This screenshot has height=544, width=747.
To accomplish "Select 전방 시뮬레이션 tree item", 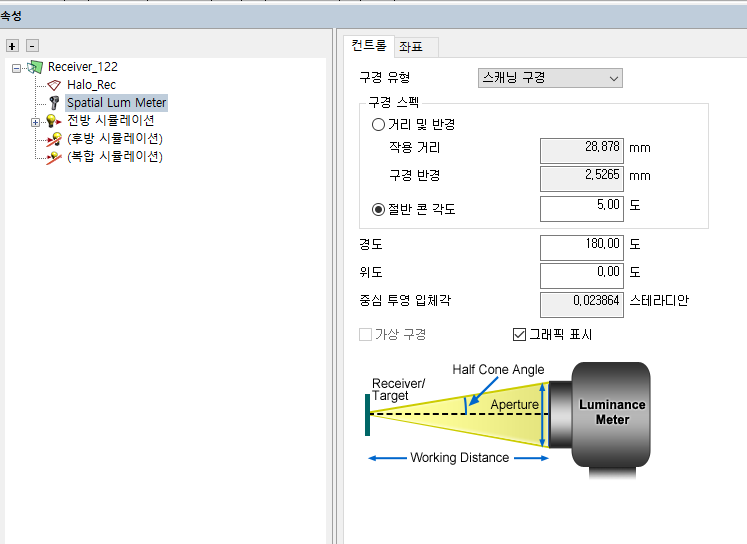I will [x=111, y=121].
